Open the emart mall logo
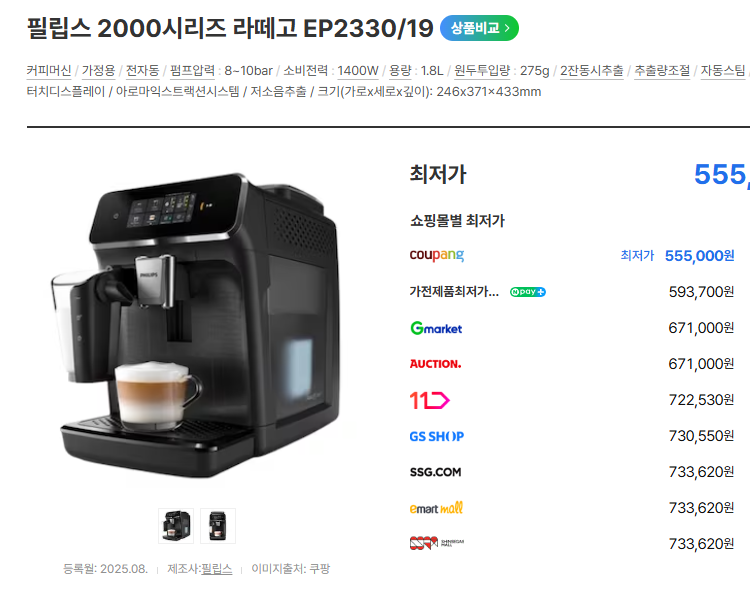750x589 pixels. [x=436, y=508]
